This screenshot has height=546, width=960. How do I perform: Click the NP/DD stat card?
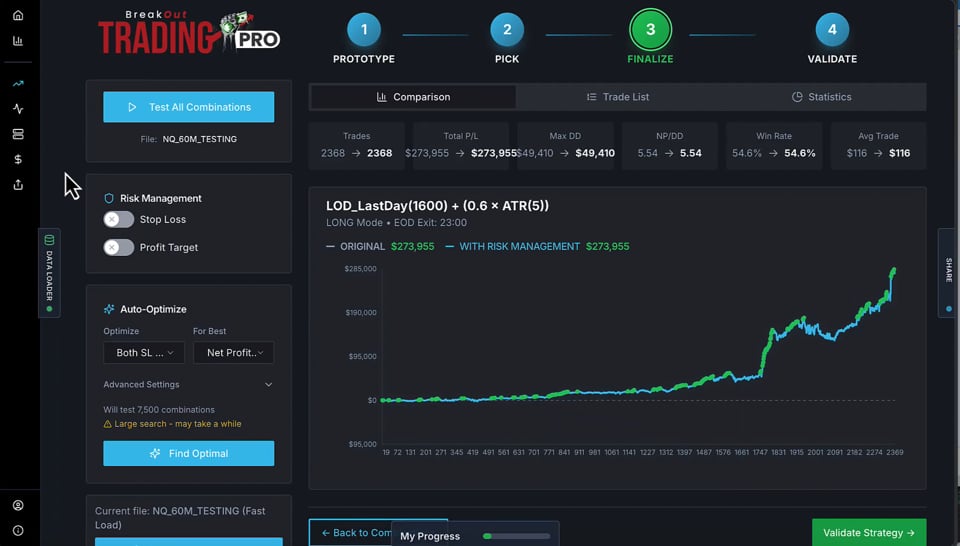tap(669, 146)
